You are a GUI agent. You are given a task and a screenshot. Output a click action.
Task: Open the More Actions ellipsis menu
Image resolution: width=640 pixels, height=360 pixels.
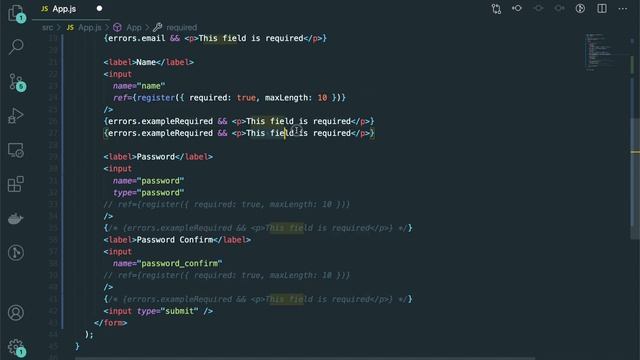[x=622, y=9]
